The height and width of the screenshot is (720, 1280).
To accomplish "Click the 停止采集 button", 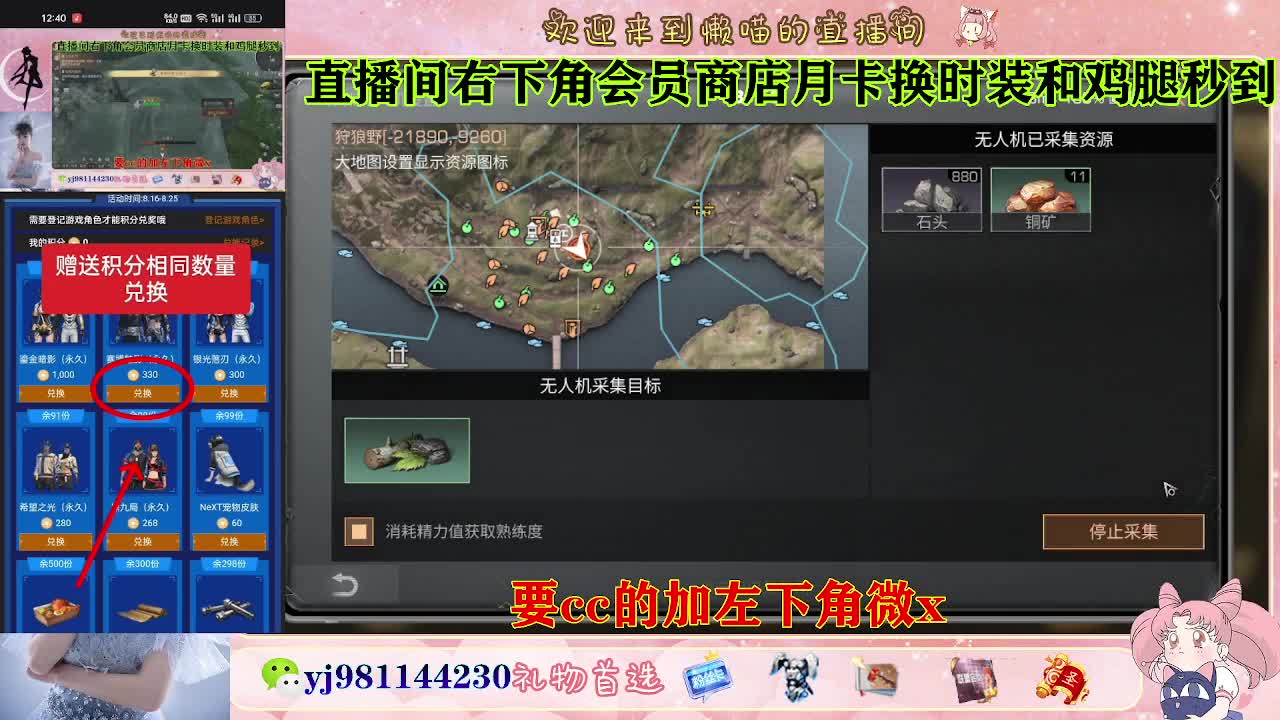I will coord(1123,532).
